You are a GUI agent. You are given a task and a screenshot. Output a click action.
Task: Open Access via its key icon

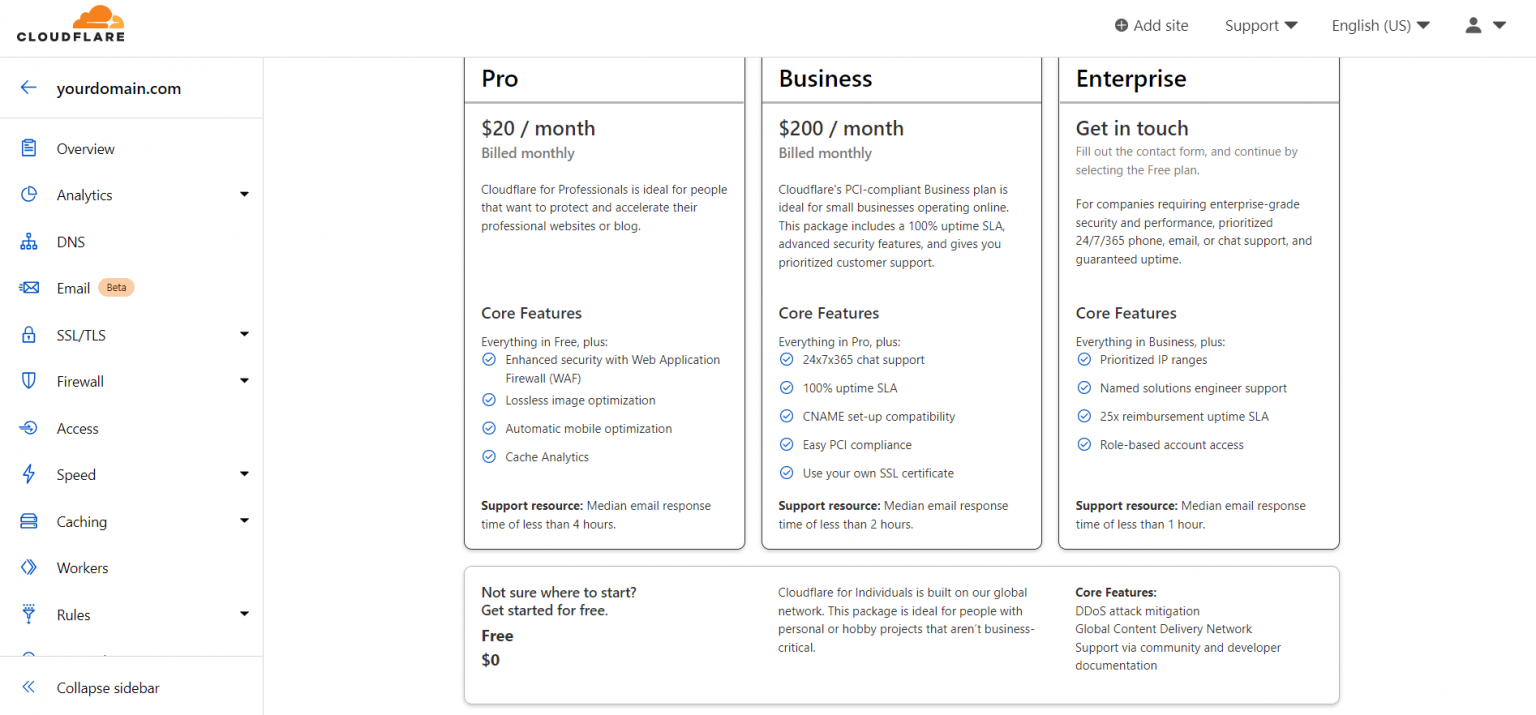tap(29, 428)
